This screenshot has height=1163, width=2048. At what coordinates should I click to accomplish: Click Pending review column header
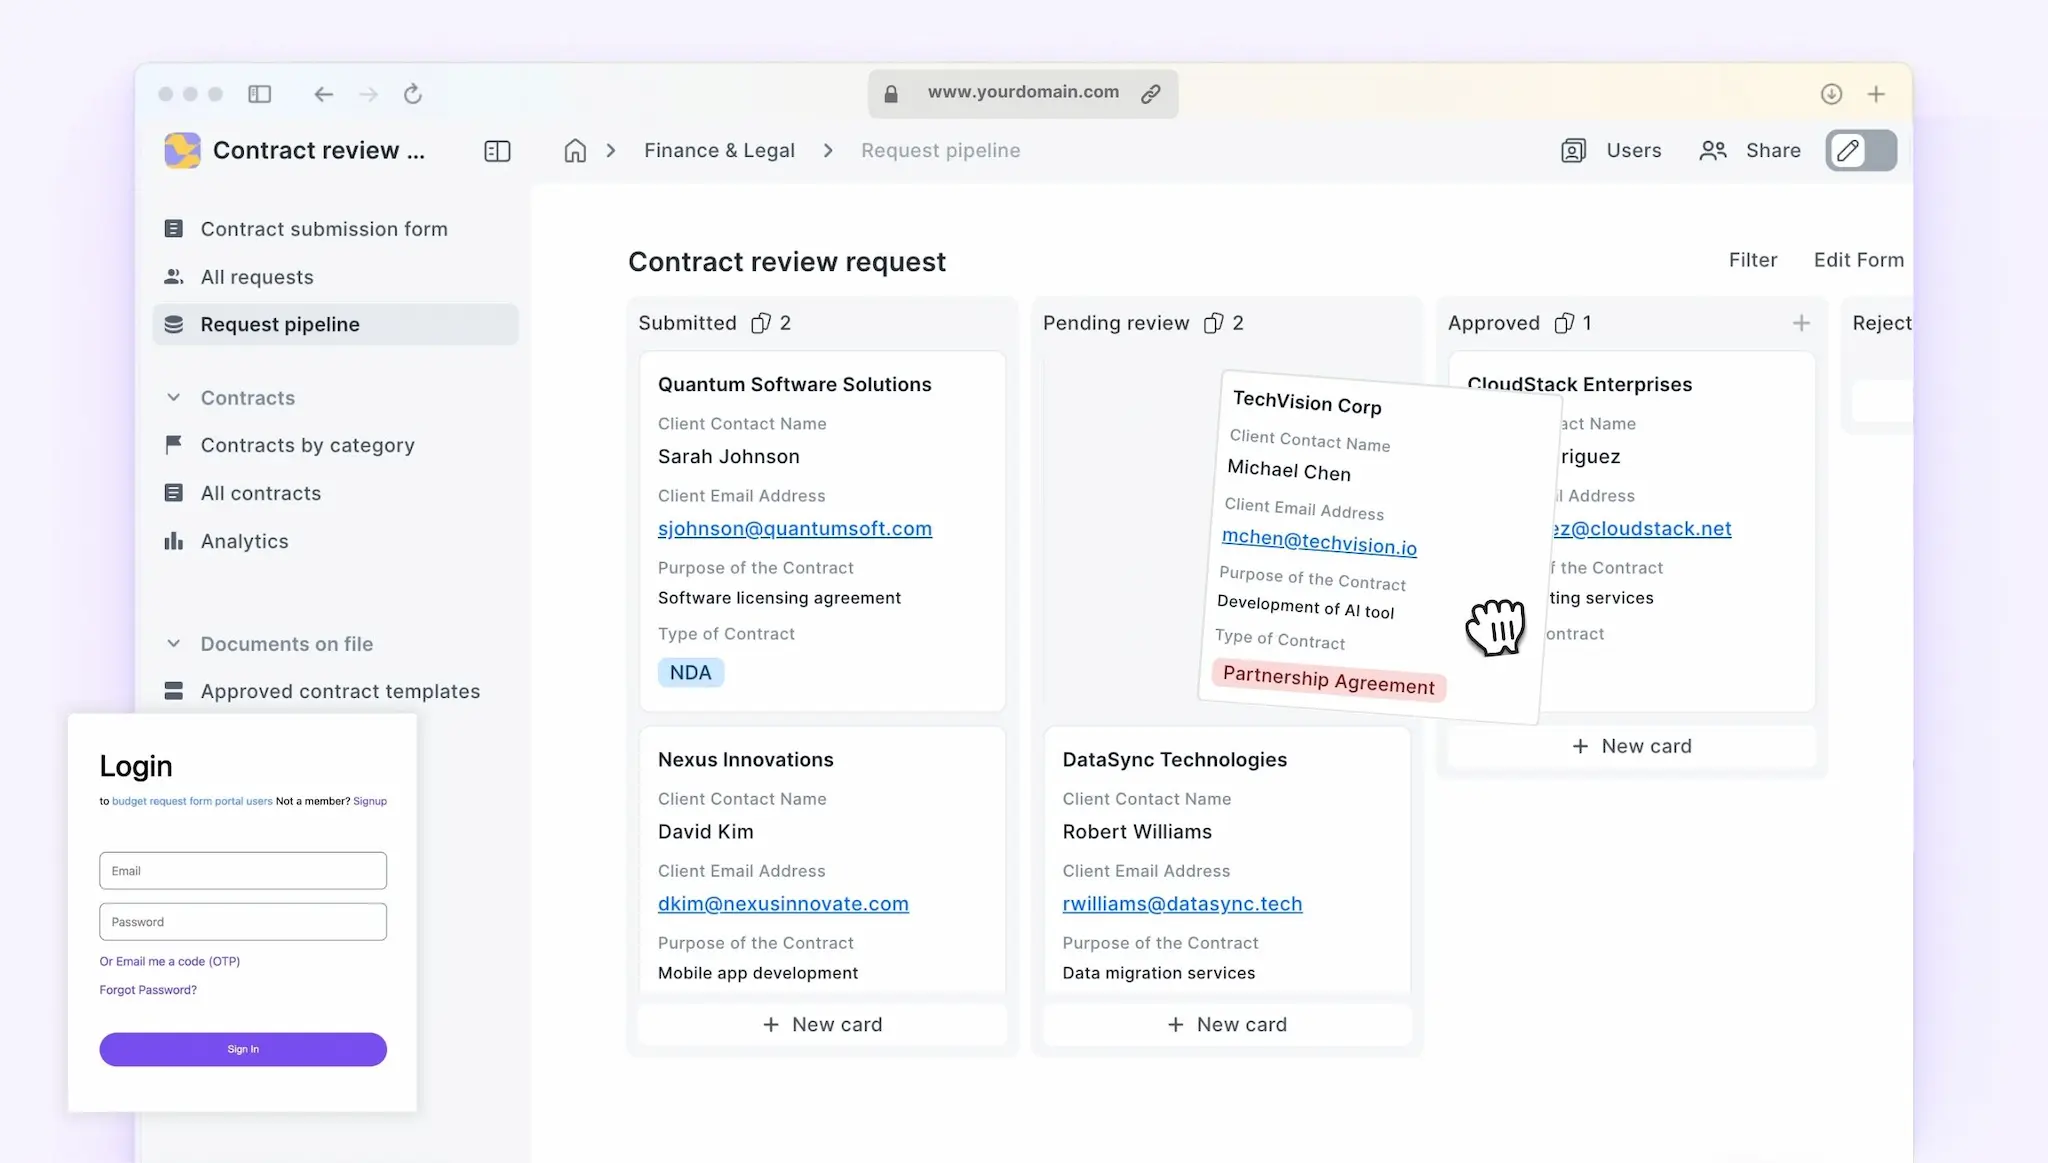(x=1116, y=323)
